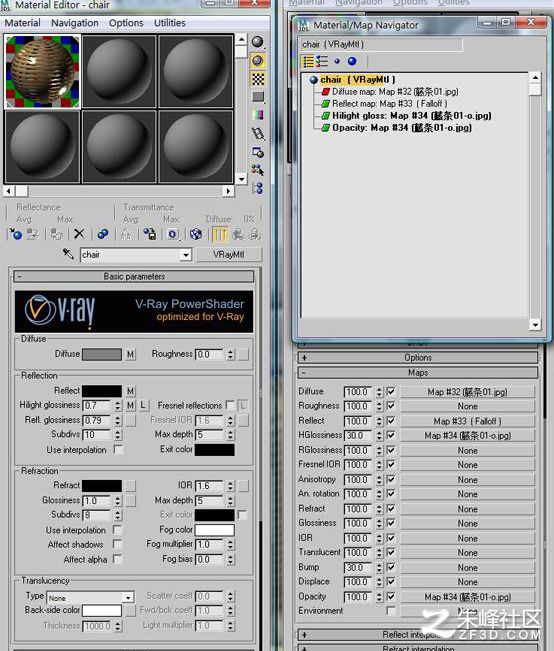The height and width of the screenshot is (651, 554).
Task: Switch Navigator to View List icon
Action: [x=309, y=61]
